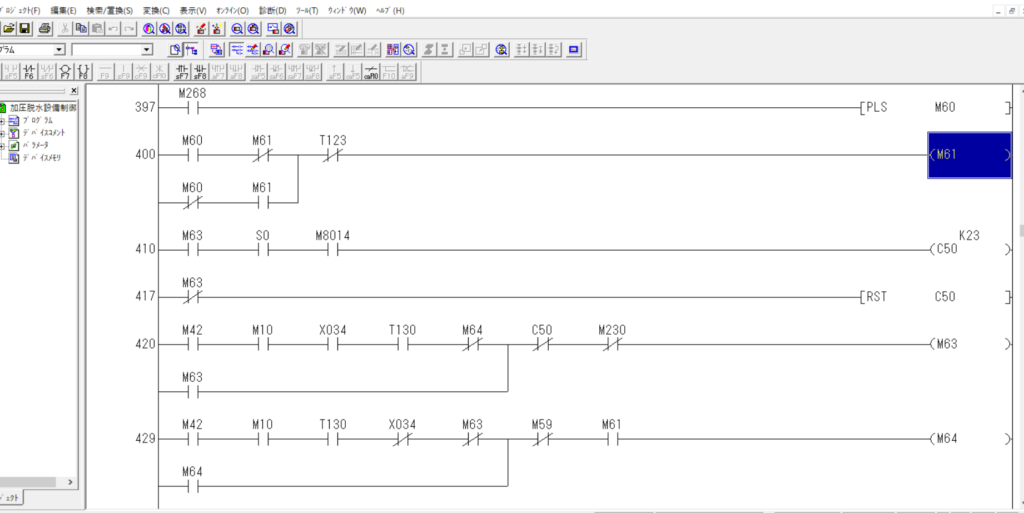This screenshot has height=513, width=1024.
Task: Insert application instruction with F8 button
Action: tap(84, 71)
